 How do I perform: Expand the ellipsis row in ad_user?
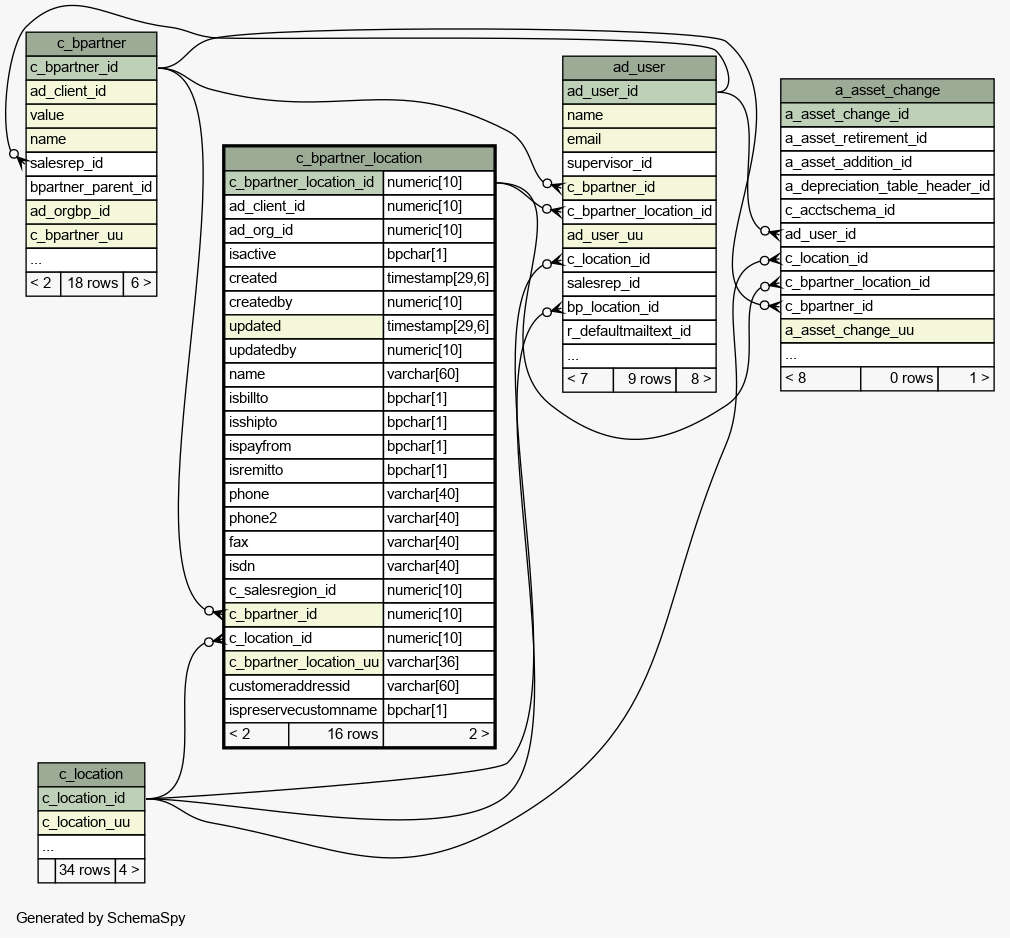(639, 355)
